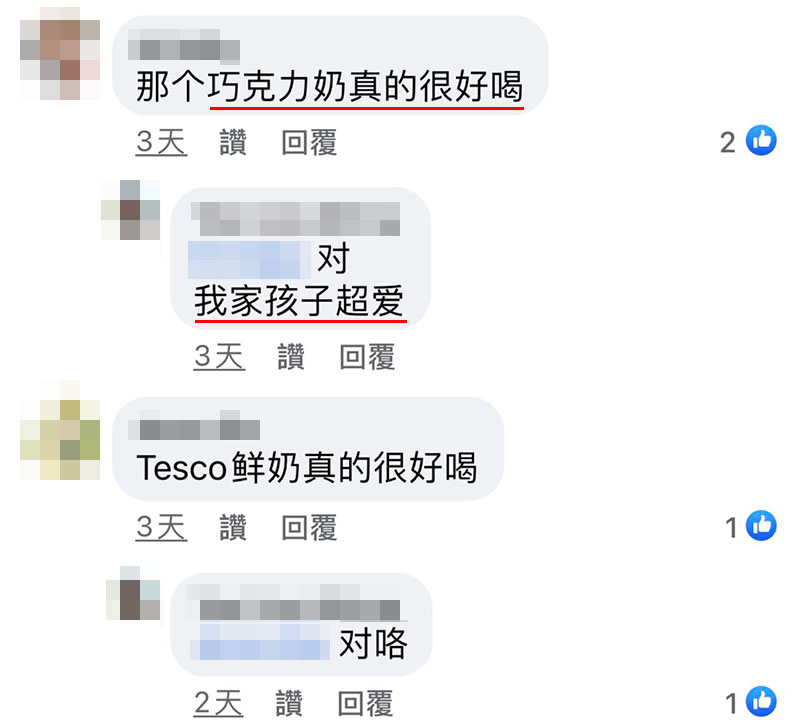Click 讚 under the 对咯 reply
800x725 pixels.
(x=289, y=703)
